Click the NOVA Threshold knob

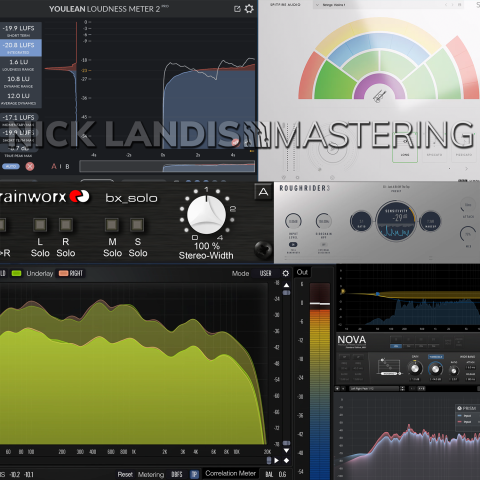[x=435, y=369]
